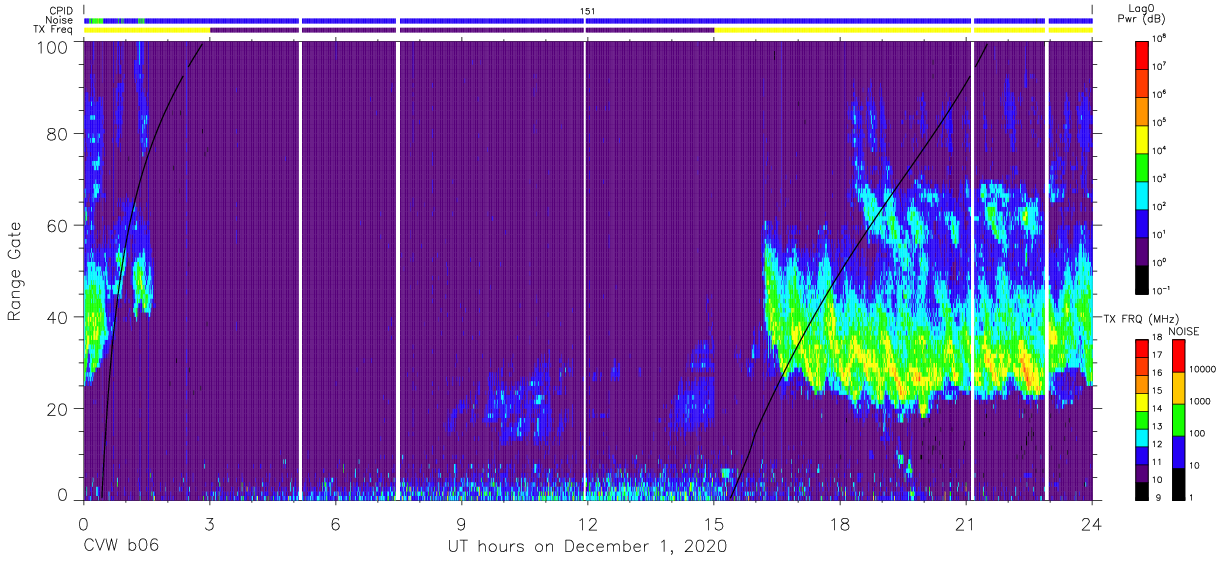
Task: Click the black segment of NOISE colorbar
Action: click(1179, 484)
